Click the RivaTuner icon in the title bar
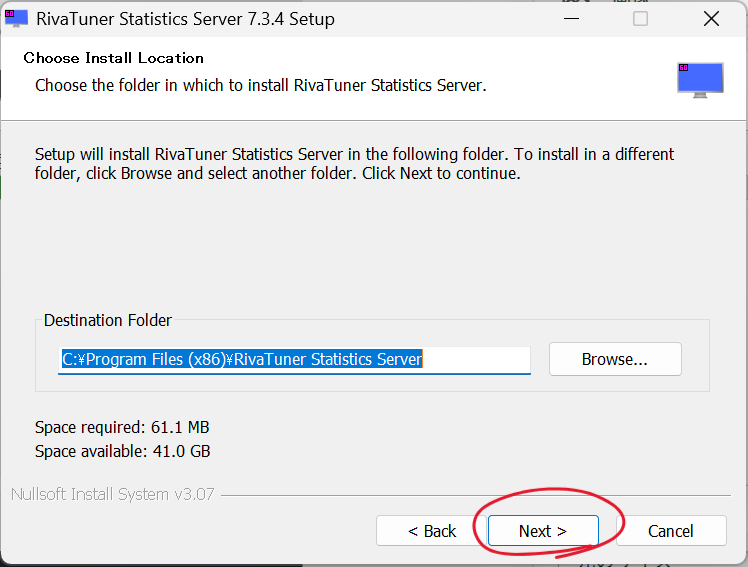The height and width of the screenshot is (567, 748). coord(16,19)
